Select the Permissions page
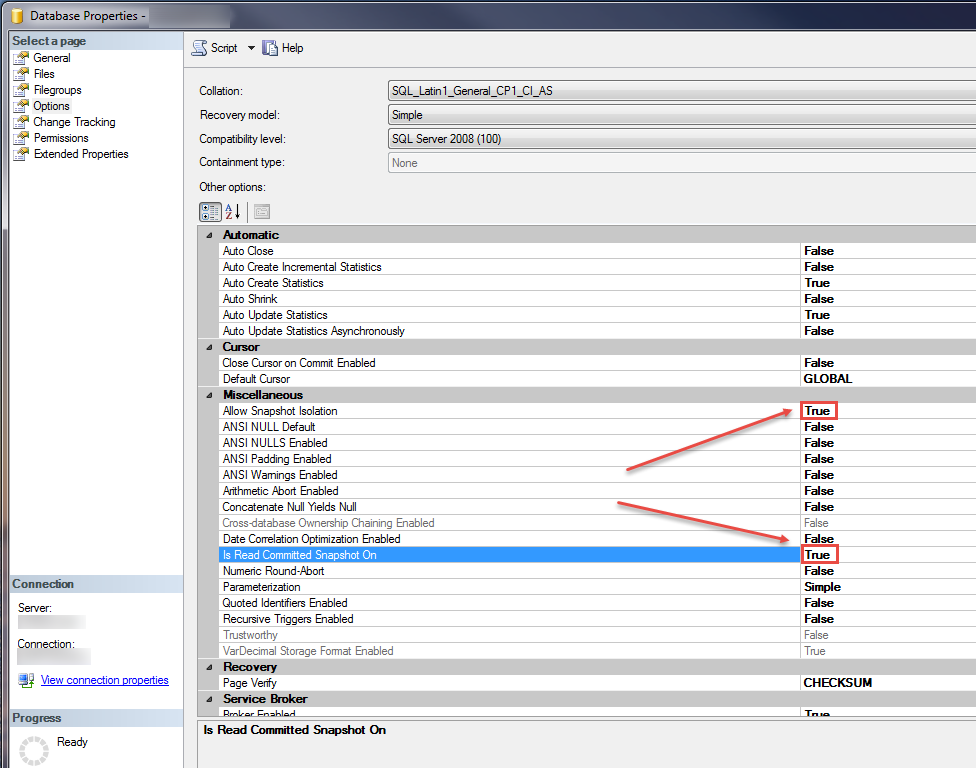976x768 pixels. [61, 138]
